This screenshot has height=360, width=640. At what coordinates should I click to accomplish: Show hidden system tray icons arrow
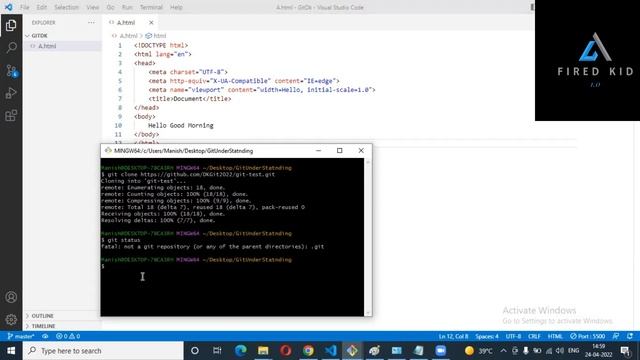(503, 351)
